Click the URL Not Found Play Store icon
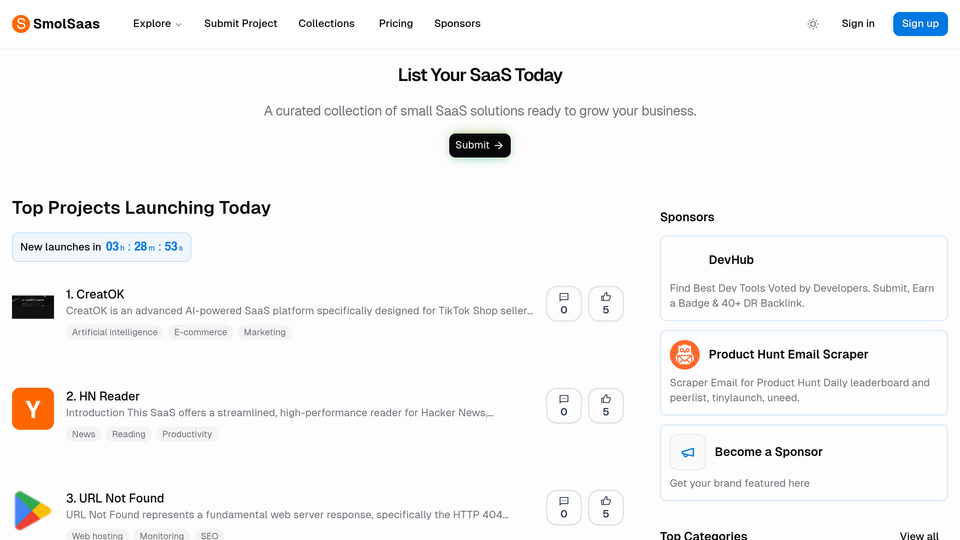The width and height of the screenshot is (960, 540). pos(33,511)
